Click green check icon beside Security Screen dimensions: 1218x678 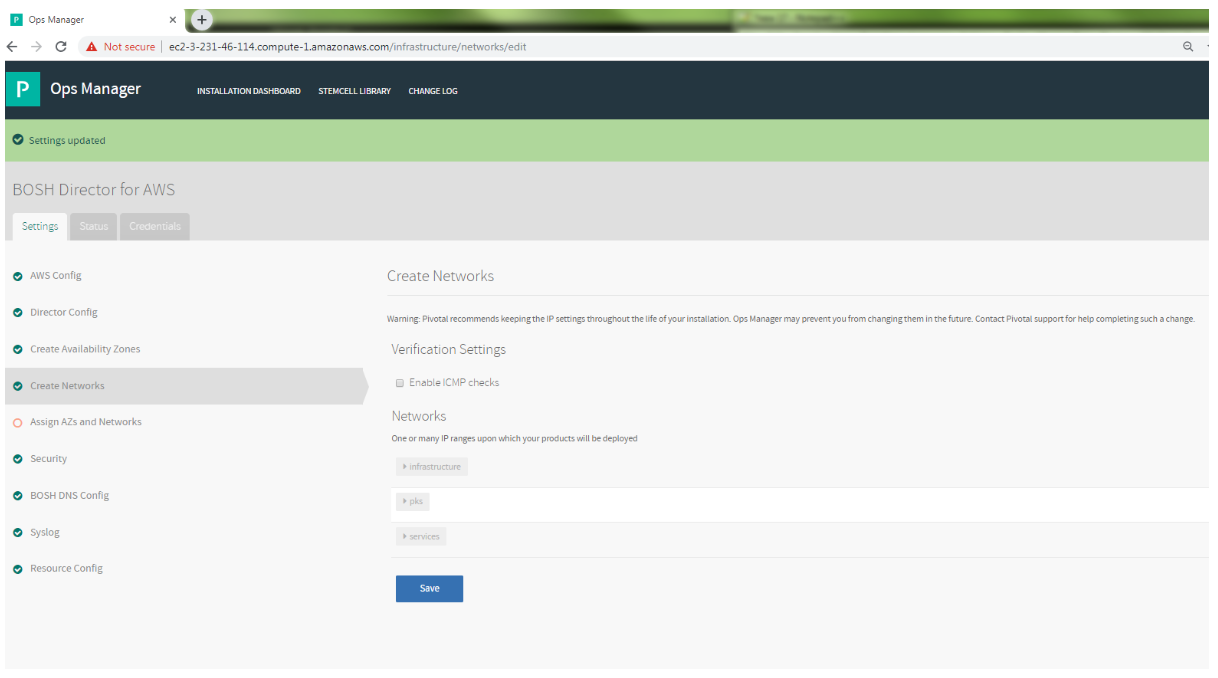[18, 459]
